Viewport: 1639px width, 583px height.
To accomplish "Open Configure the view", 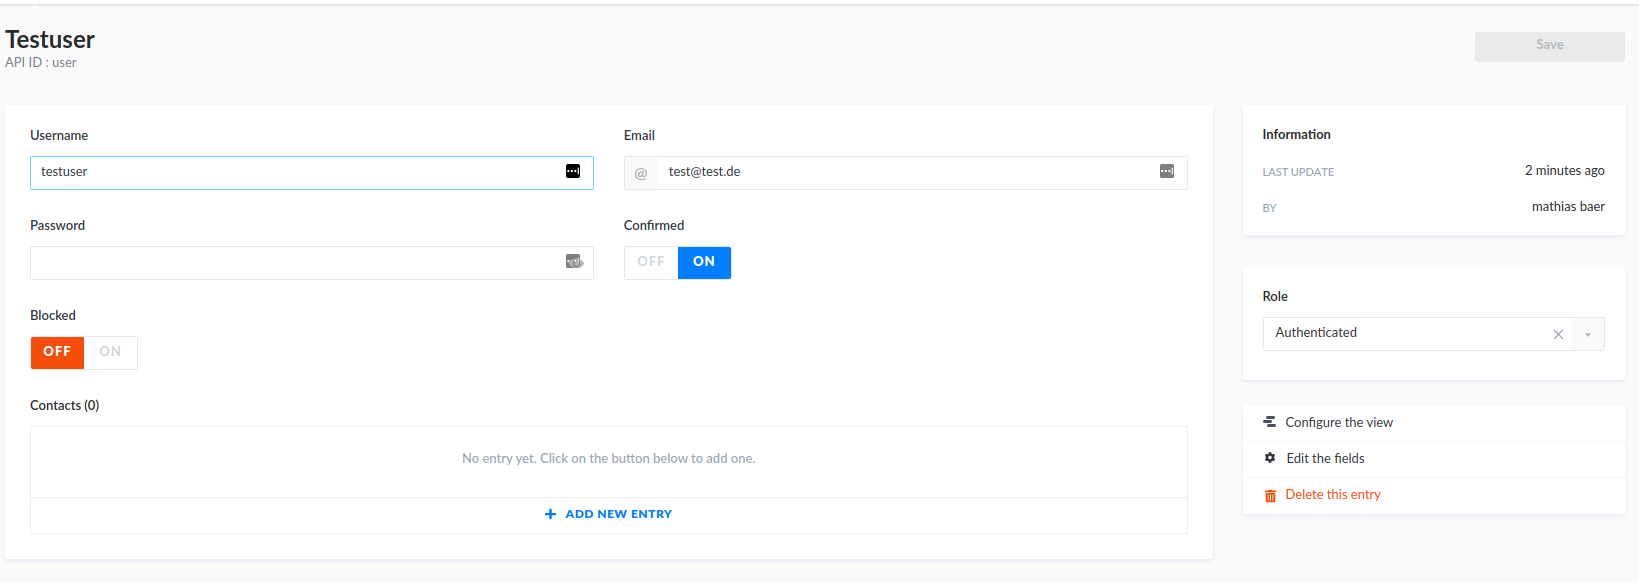I will (1339, 422).
